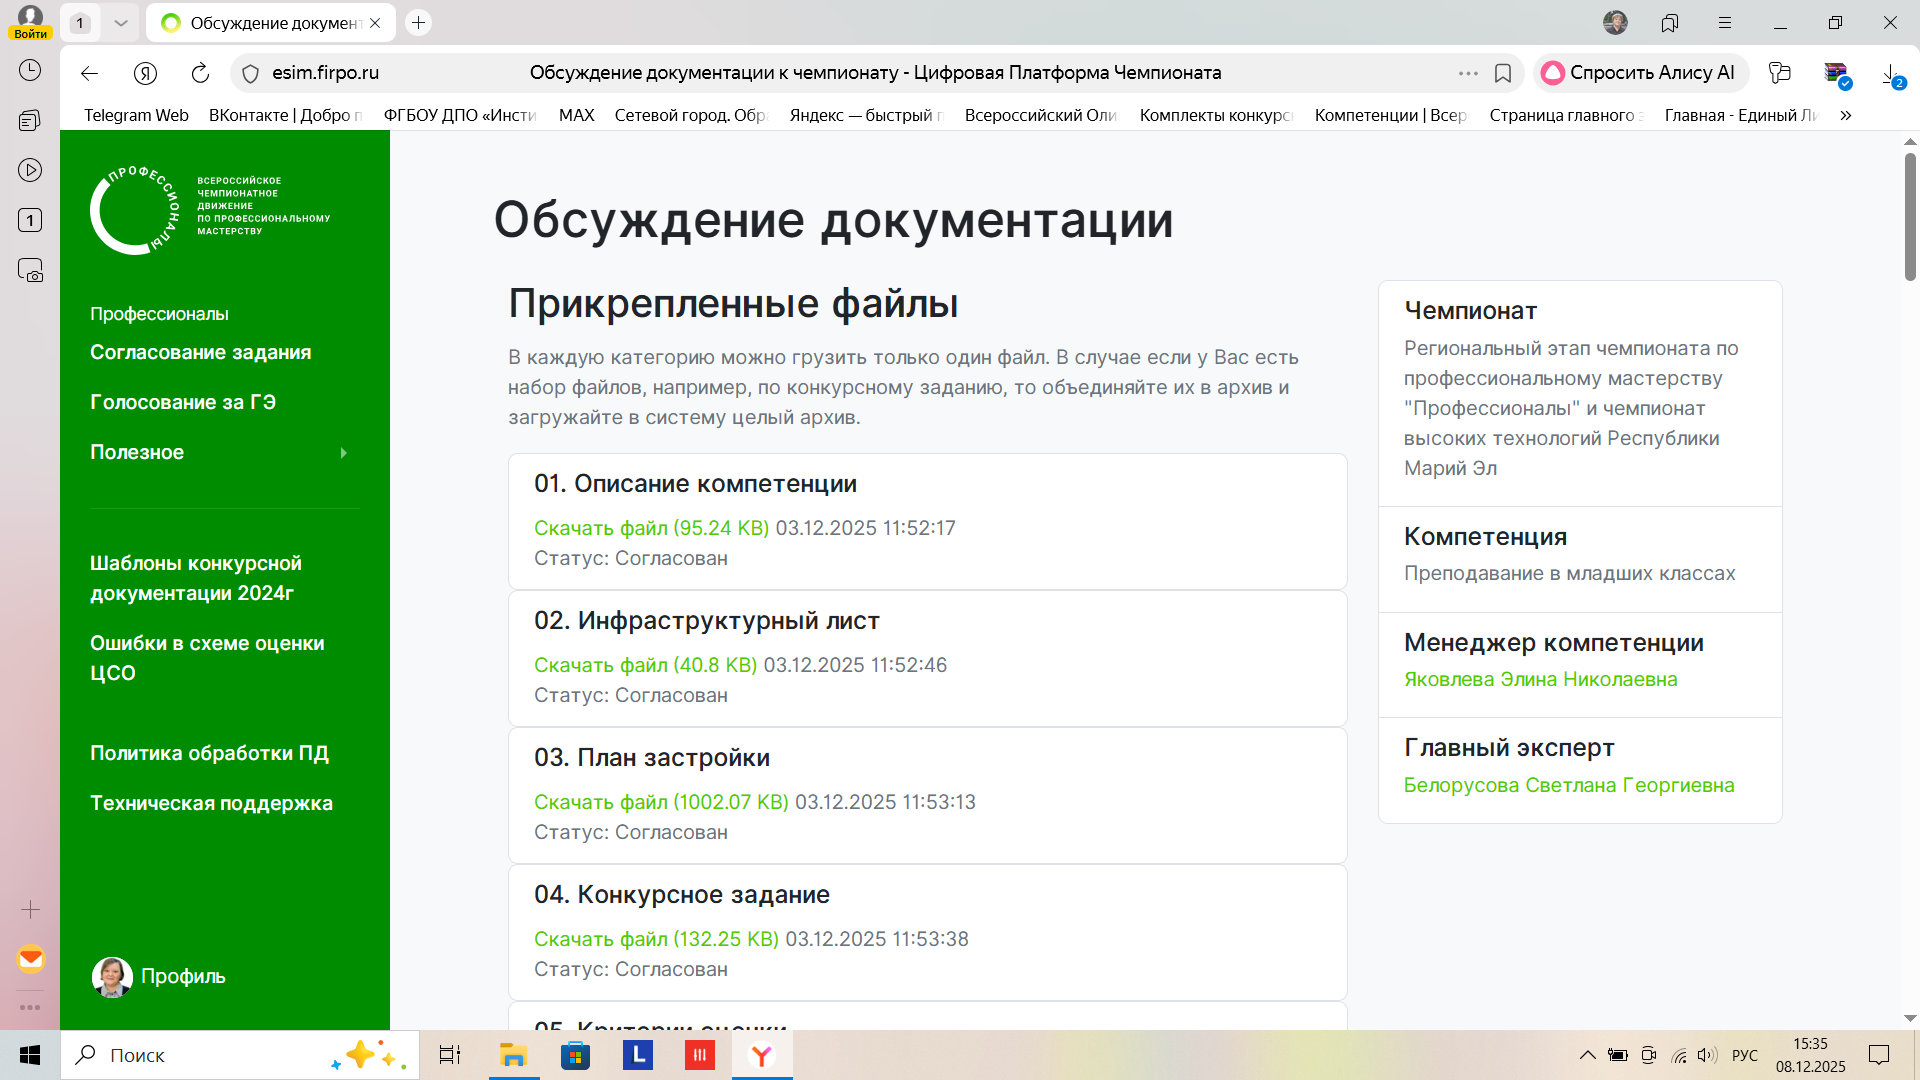Download the 'План застройки' file link

[x=660, y=802]
